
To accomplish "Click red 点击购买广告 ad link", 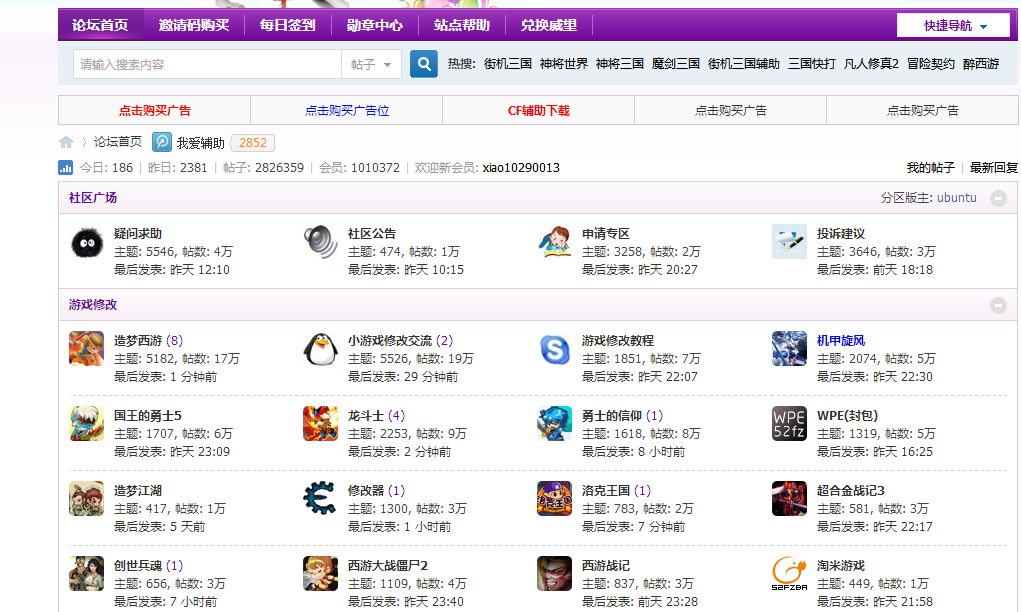I will [x=154, y=111].
